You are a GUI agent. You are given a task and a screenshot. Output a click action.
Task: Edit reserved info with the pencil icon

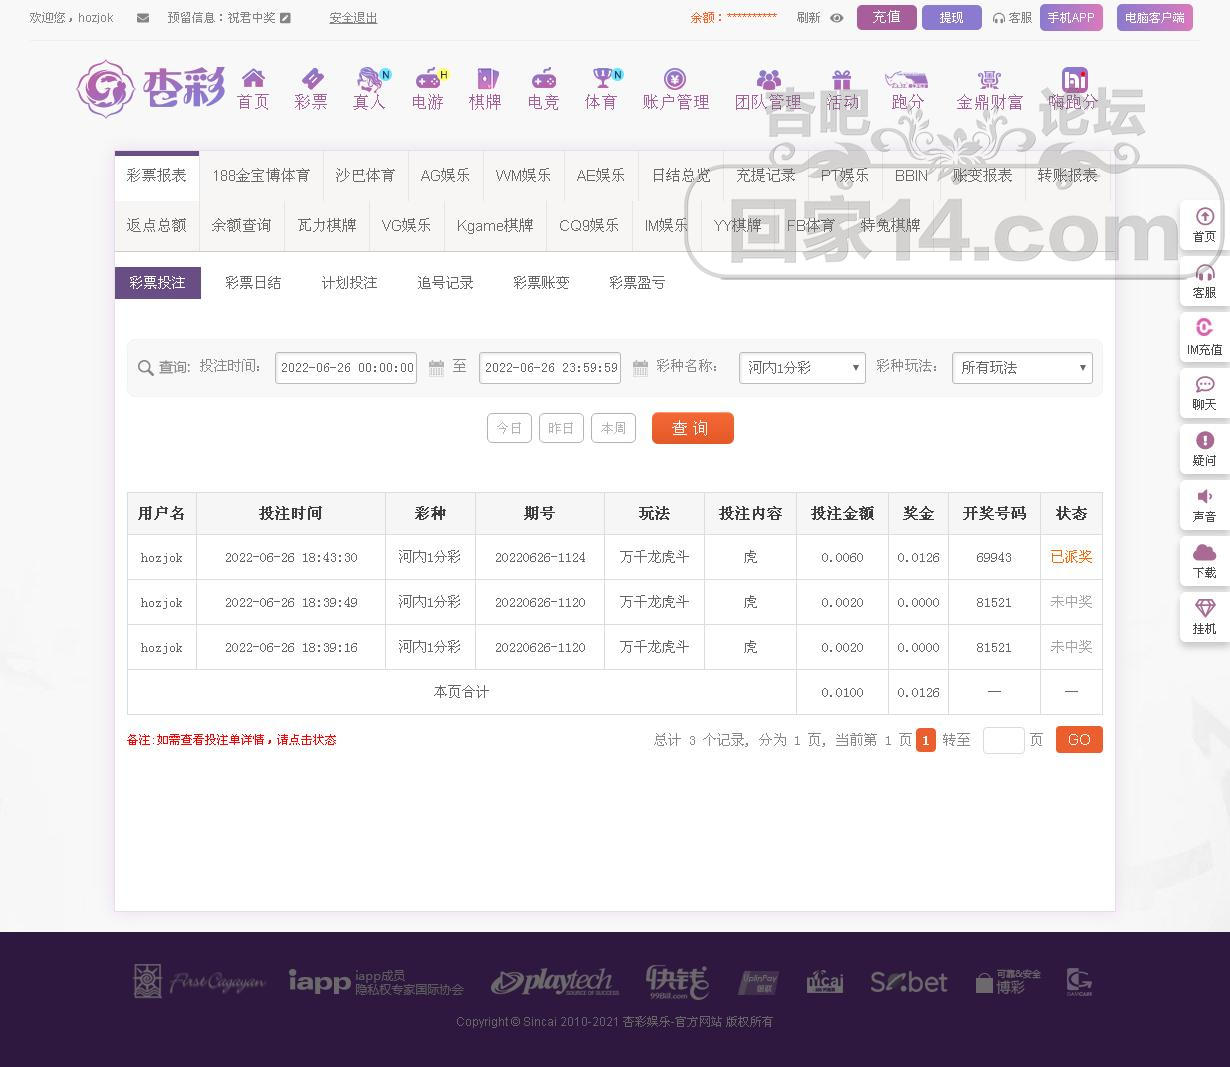point(286,18)
